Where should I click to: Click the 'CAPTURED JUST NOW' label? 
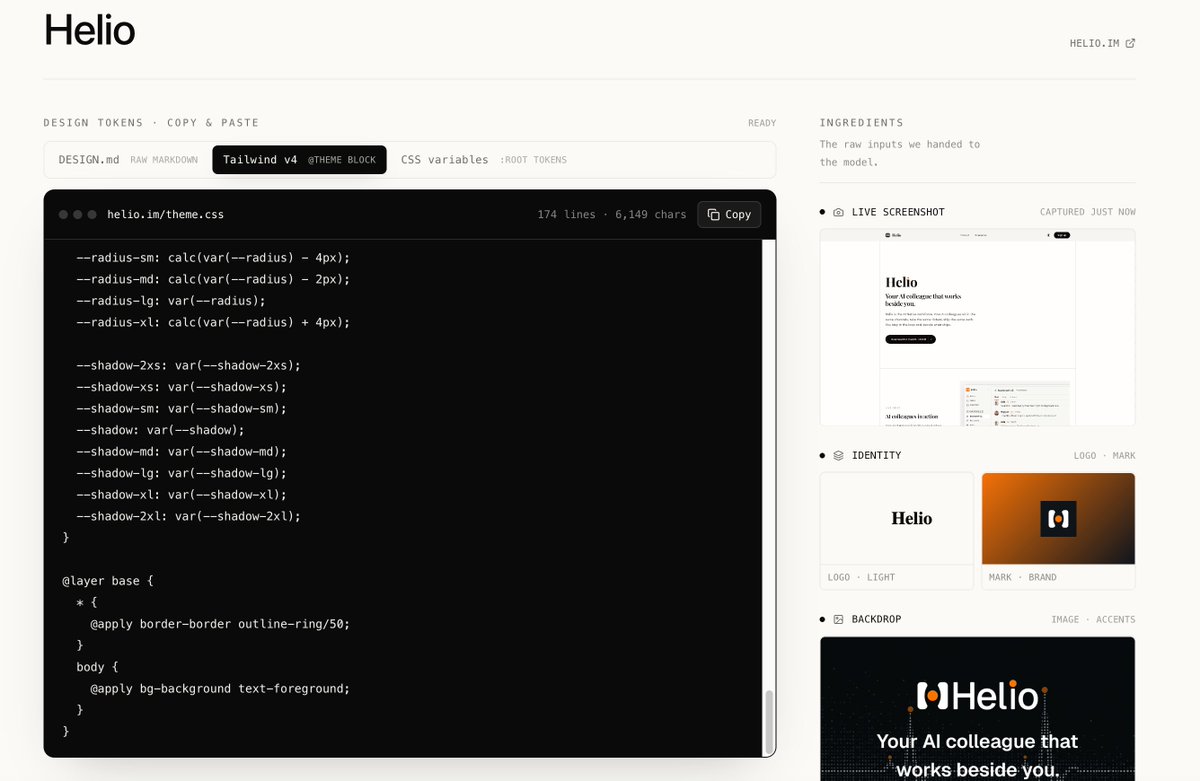pos(1088,212)
